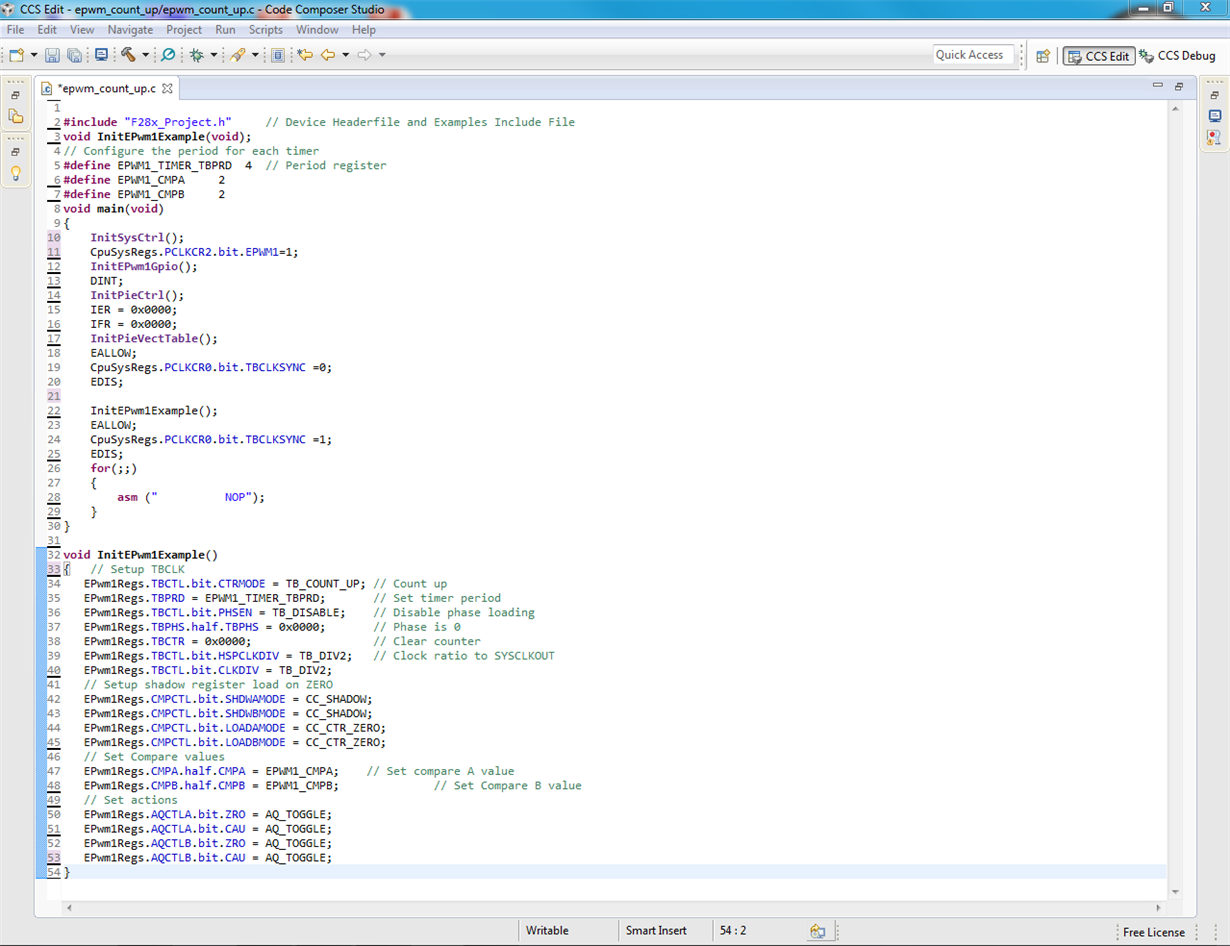
Task: Toggle the block selection mode icon
Action: (x=278, y=55)
